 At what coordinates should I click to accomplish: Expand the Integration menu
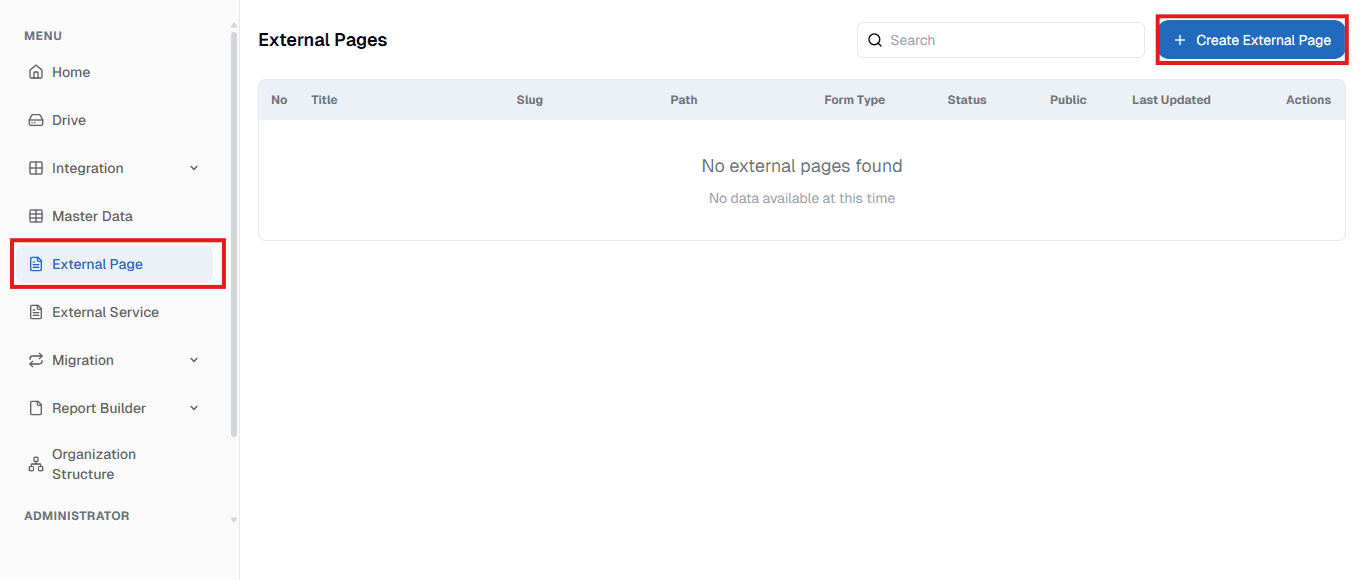pyautogui.click(x=193, y=168)
